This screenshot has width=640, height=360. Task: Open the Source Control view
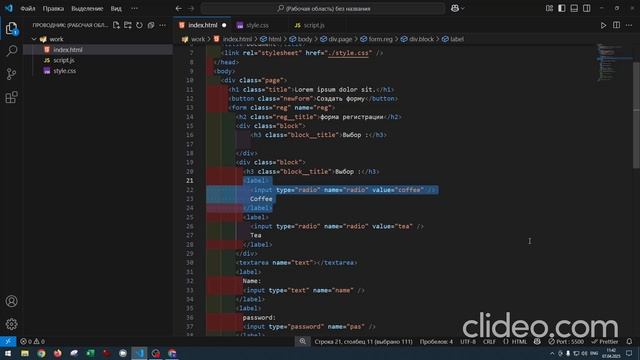[x=11, y=74]
